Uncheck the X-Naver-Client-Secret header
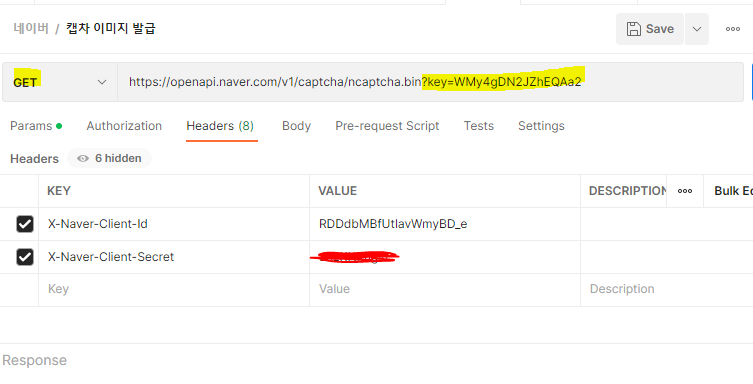The image size is (753, 384). (x=25, y=257)
